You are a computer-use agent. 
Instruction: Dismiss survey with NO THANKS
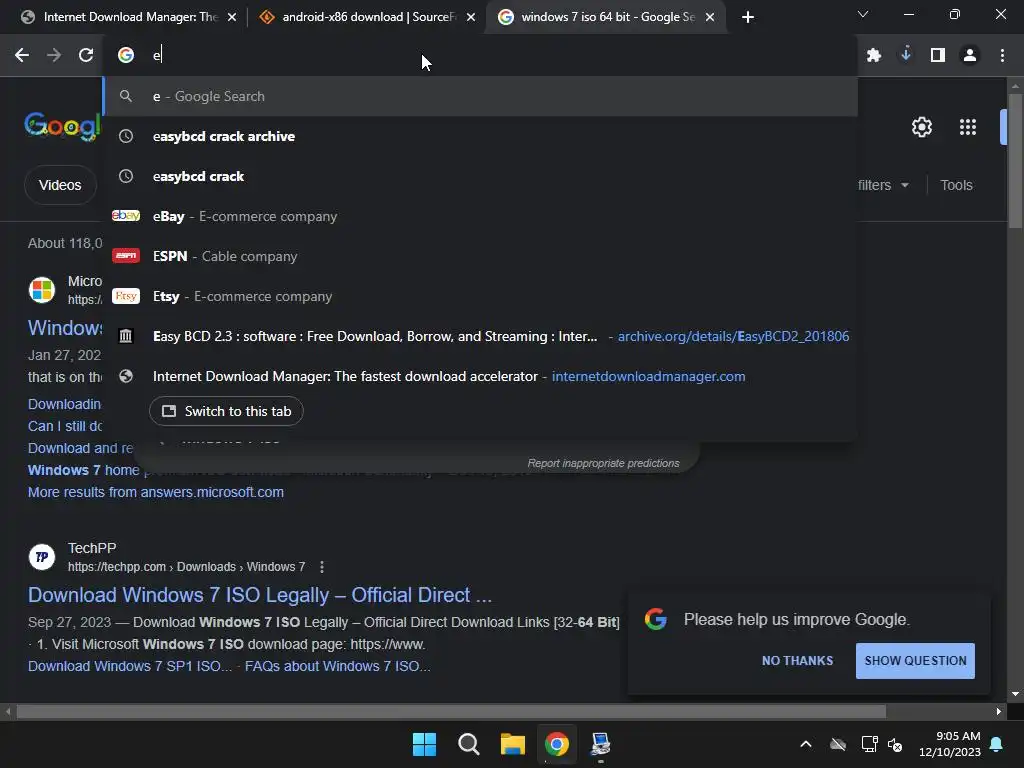(x=797, y=661)
